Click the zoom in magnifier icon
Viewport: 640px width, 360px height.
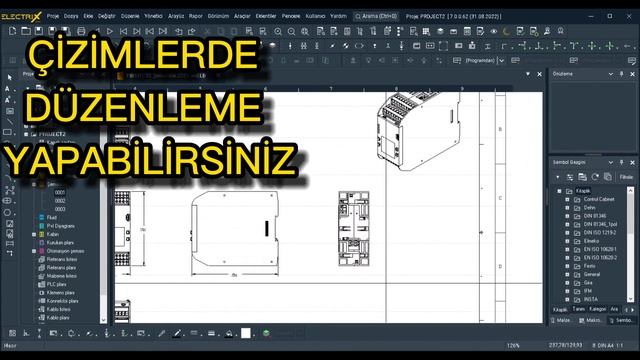(x=278, y=31)
